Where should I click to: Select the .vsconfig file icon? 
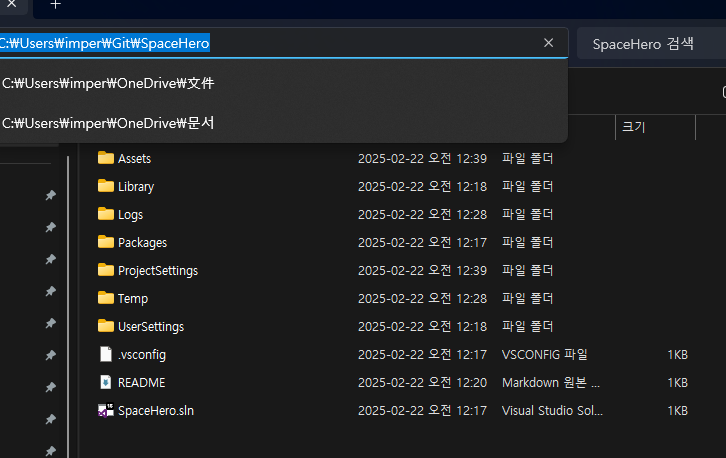[106, 354]
